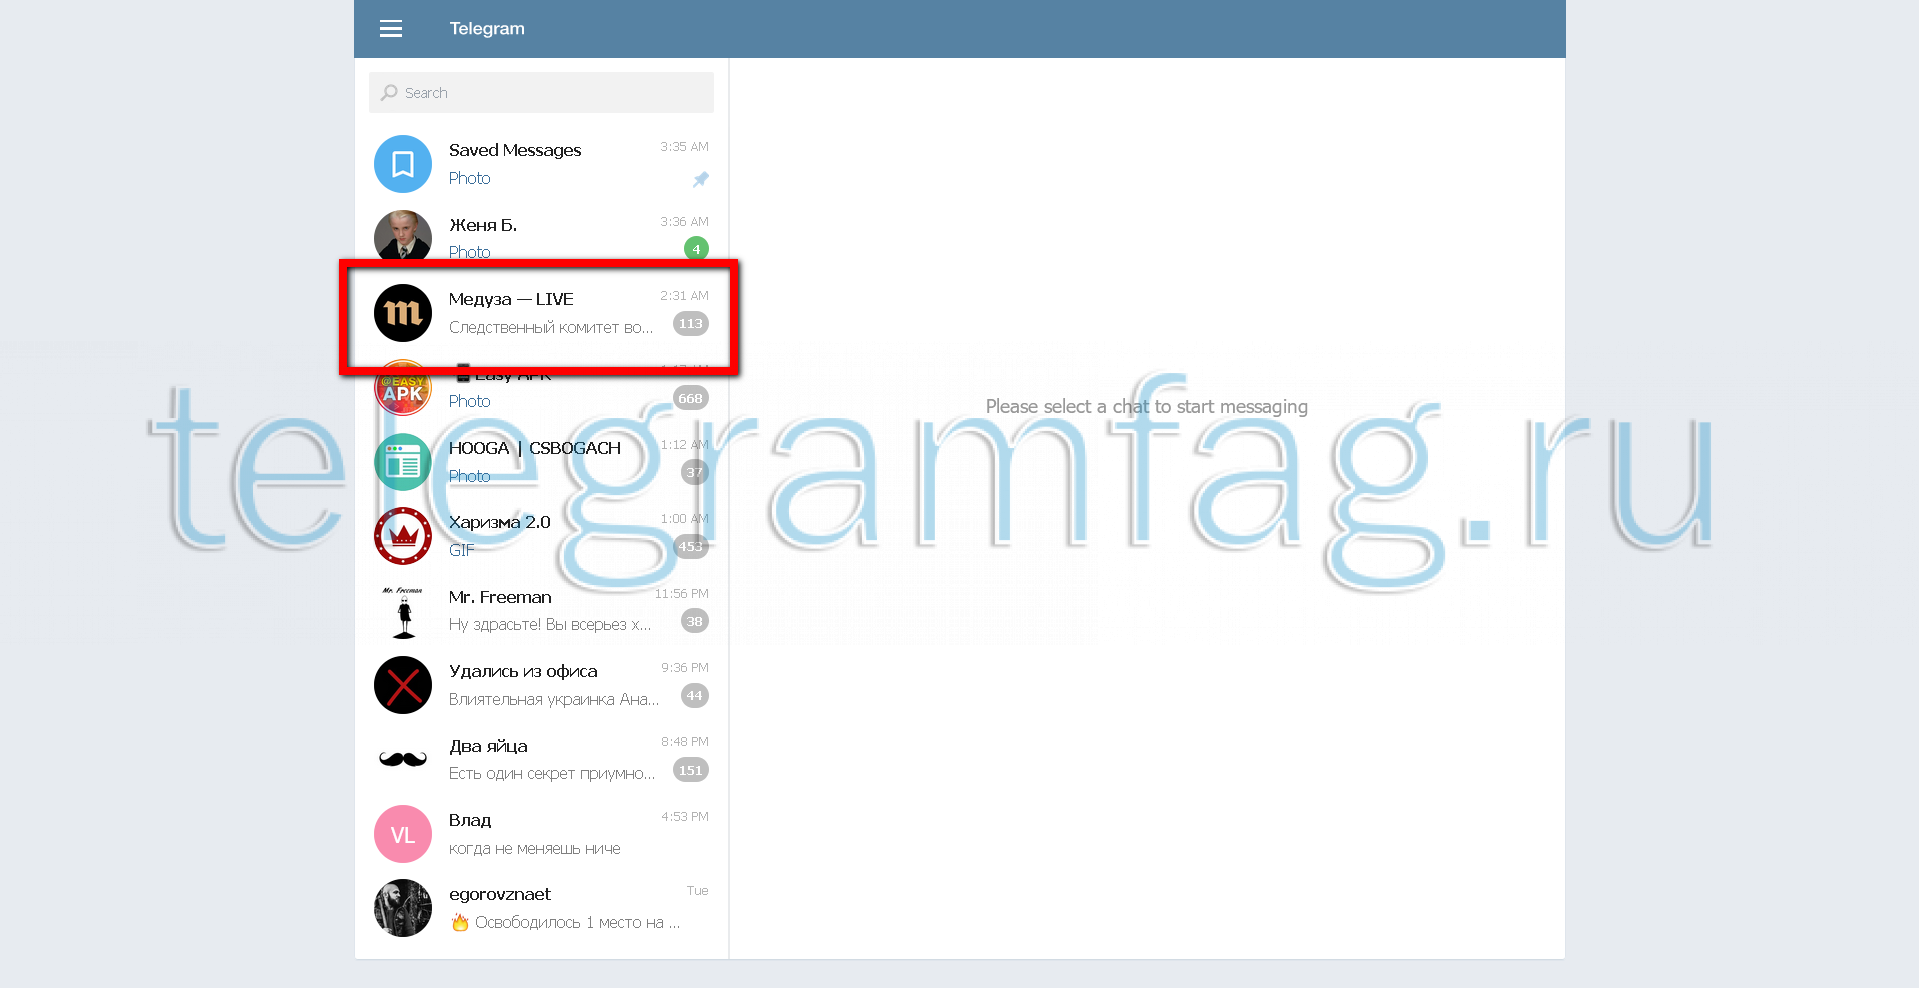Click preview Есть один секрет приумно...
This screenshot has height=988, width=1919.
552,773
